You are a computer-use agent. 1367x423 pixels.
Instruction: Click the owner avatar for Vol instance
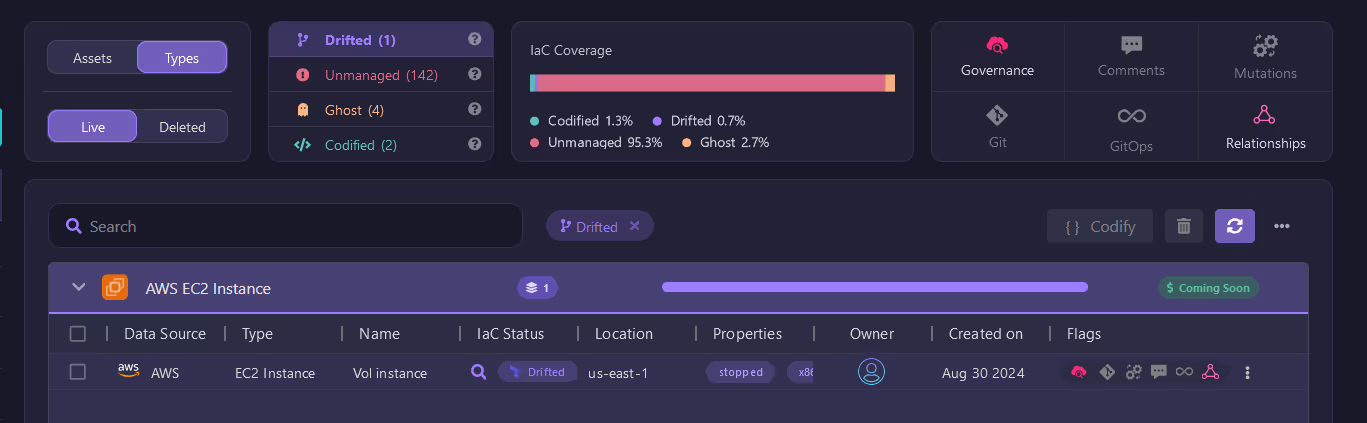(871, 372)
